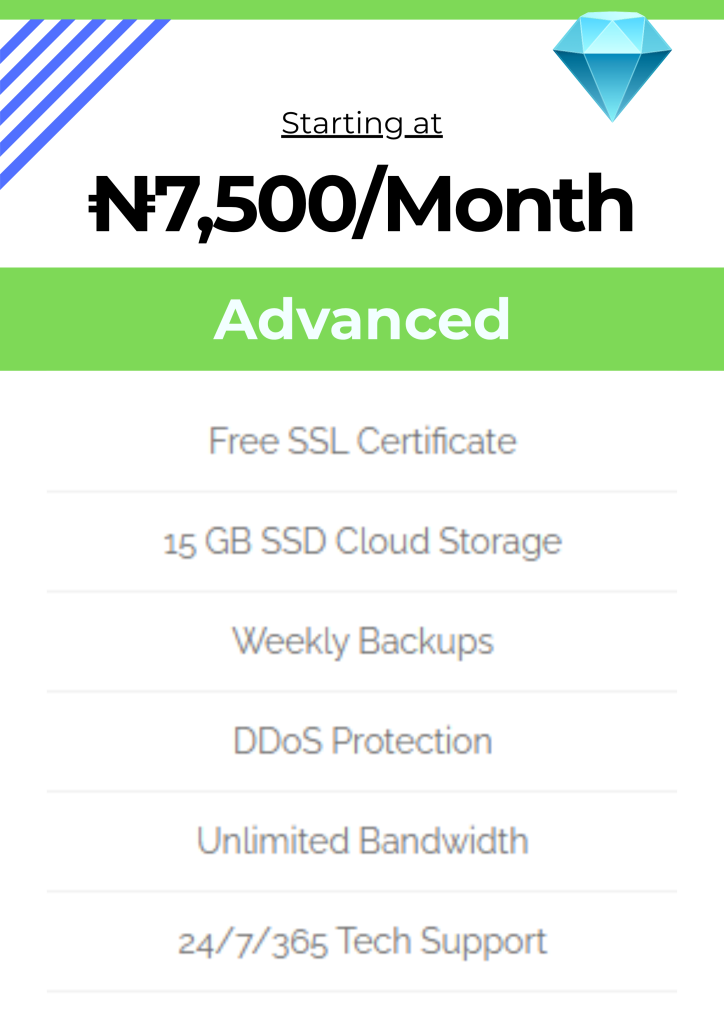Choose the DDoS Protection feature row
This screenshot has height=1024, width=724.
click(x=362, y=741)
